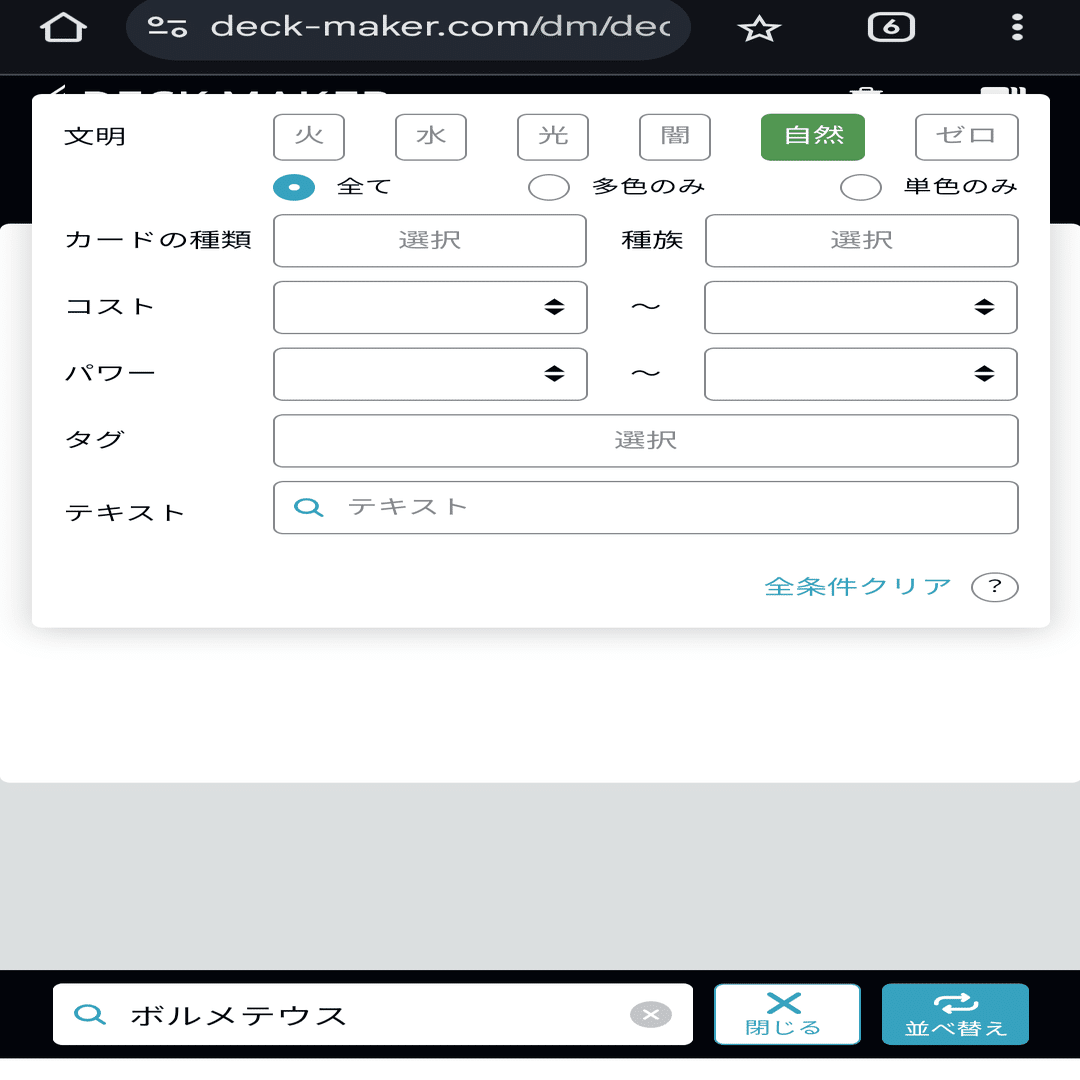
Task: Click the 閉じる button
Action: (787, 1013)
